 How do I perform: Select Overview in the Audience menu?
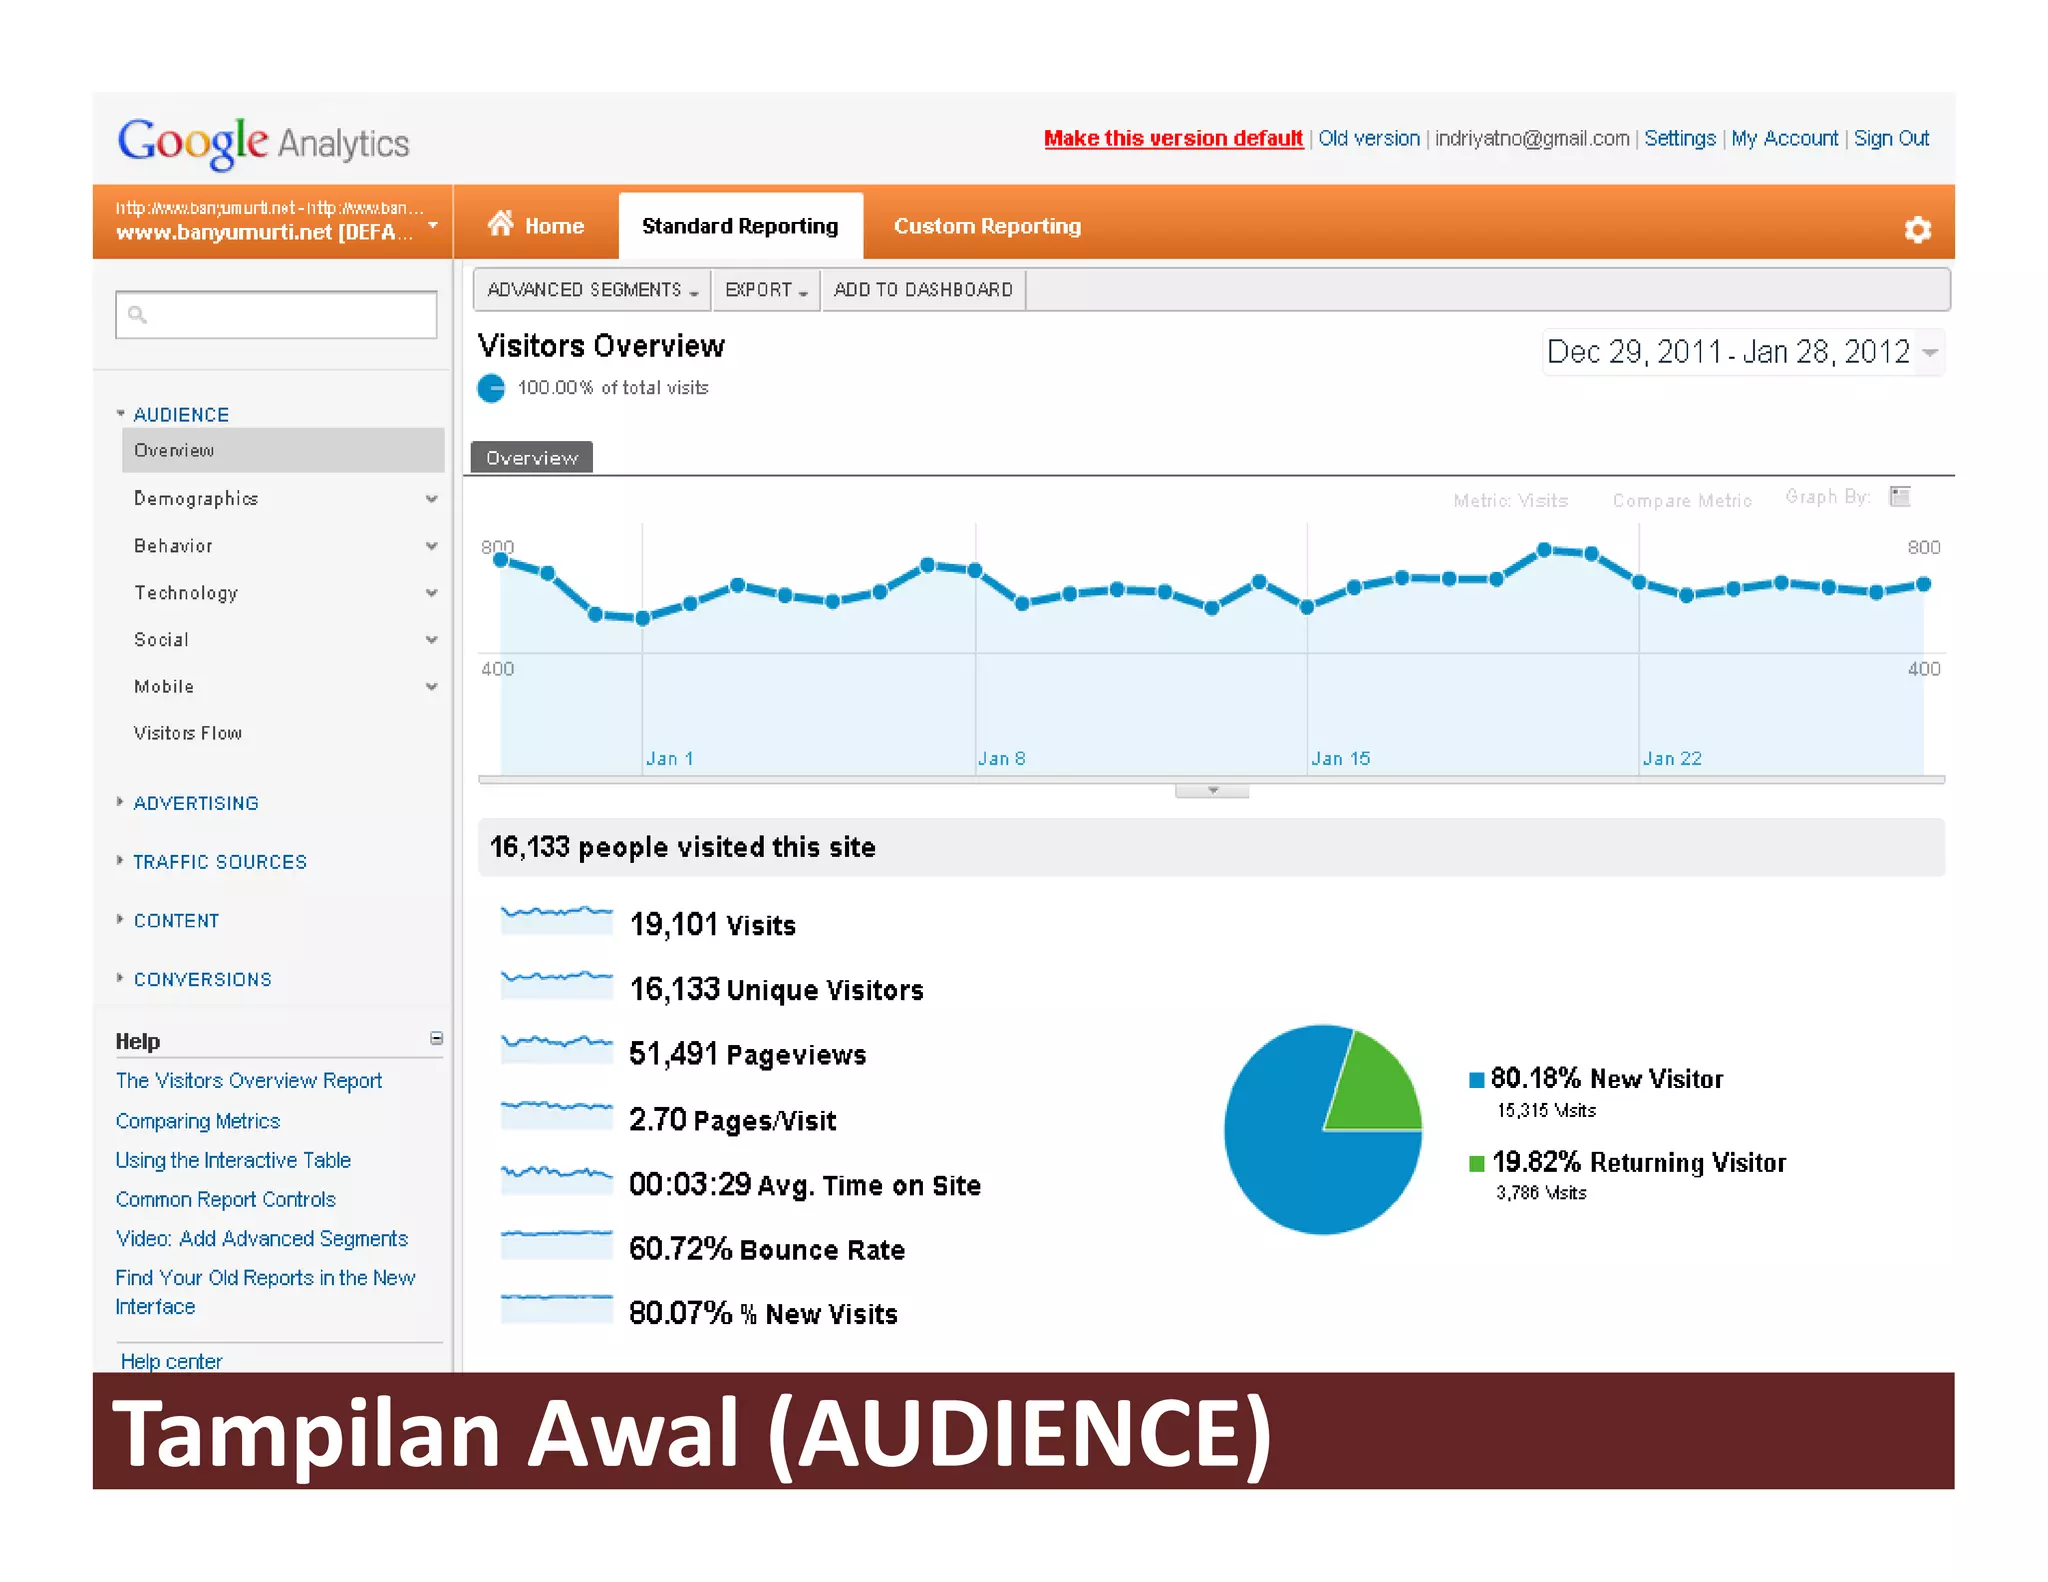click(283, 450)
